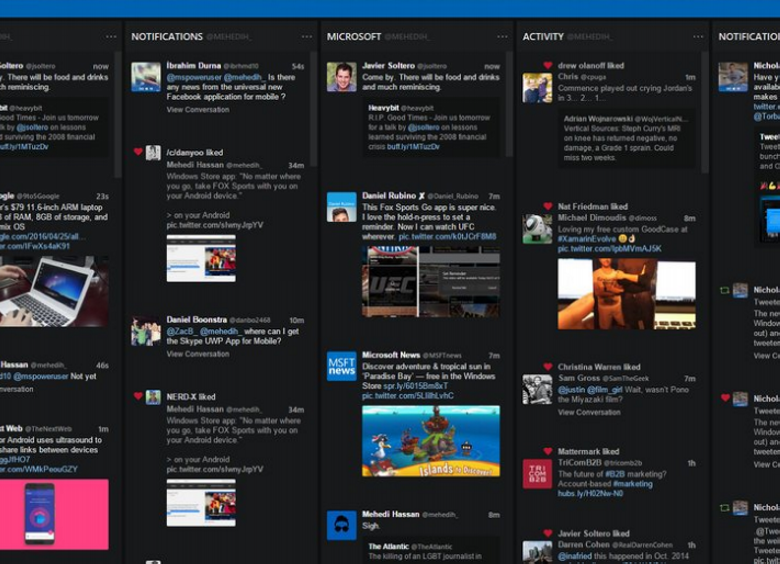Screen dimensions: 780x564
Task: Click Daniel Rubino's profile avatar
Action: (342, 207)
